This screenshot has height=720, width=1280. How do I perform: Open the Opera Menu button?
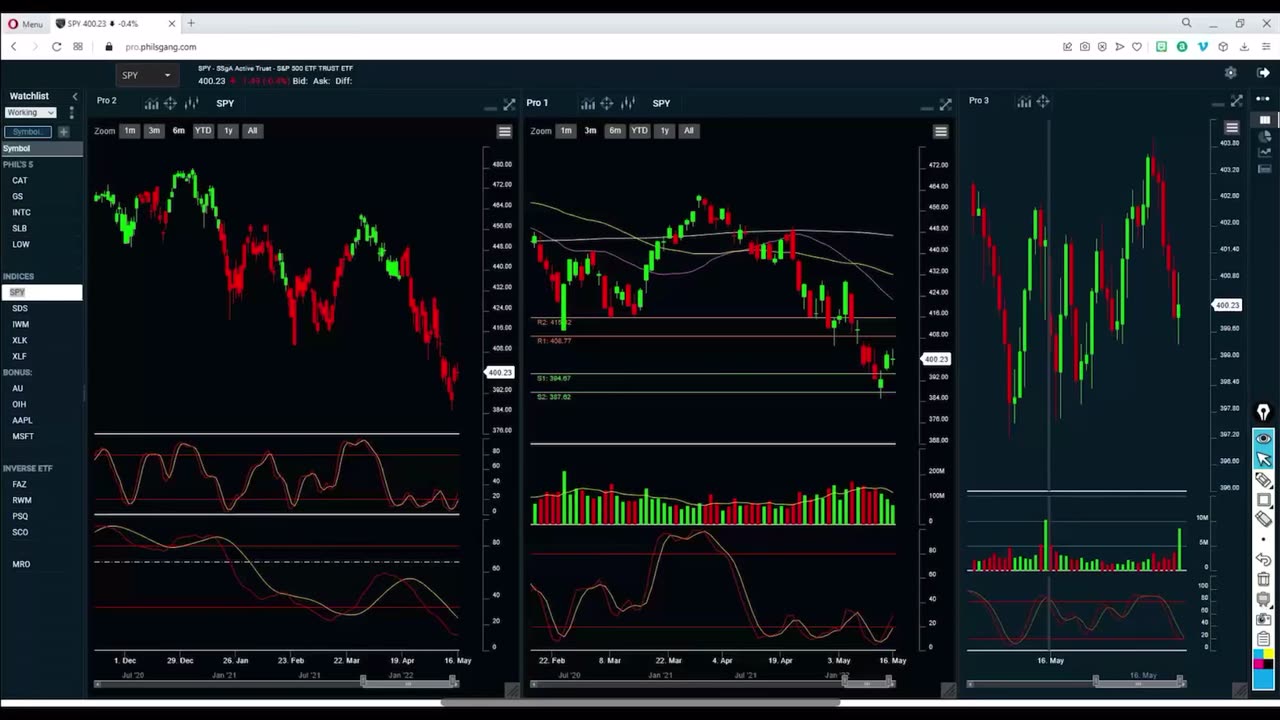(25, 23)
